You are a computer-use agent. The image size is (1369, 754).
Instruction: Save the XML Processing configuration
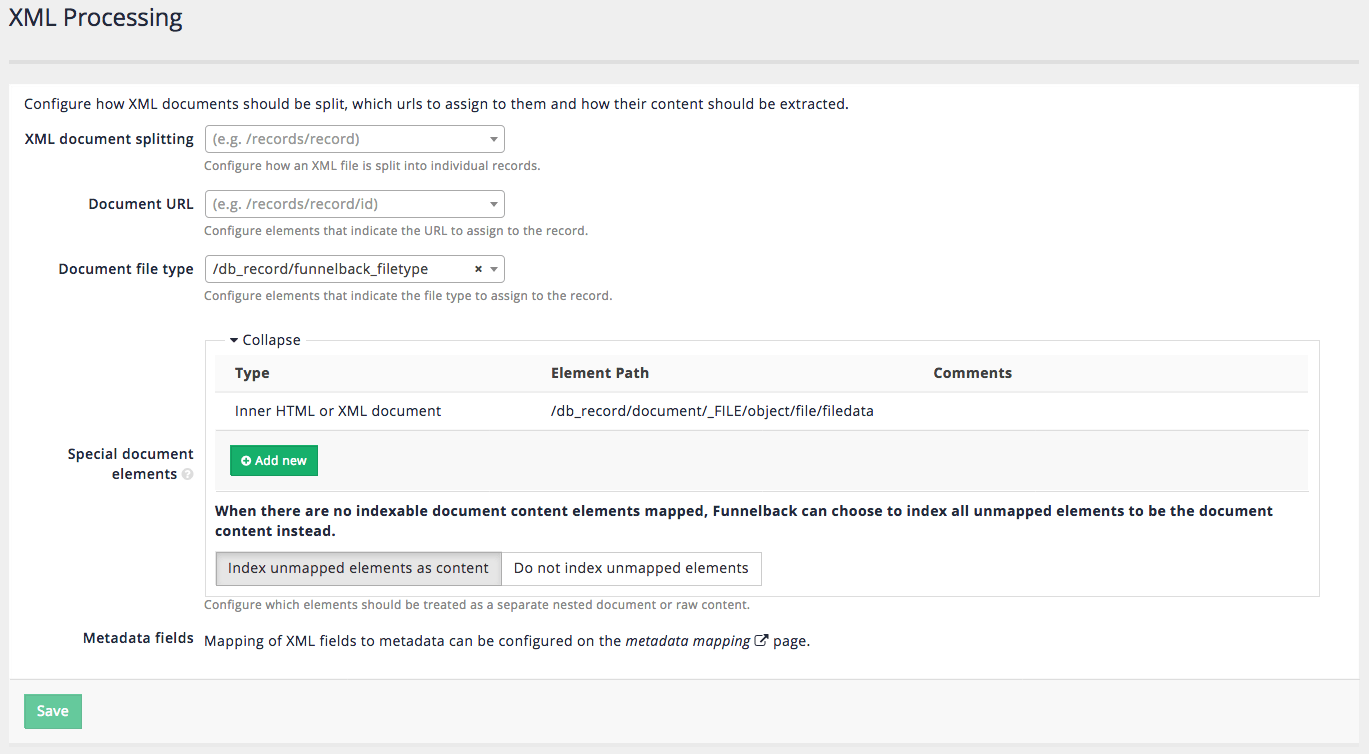click(x=52, y=710)
